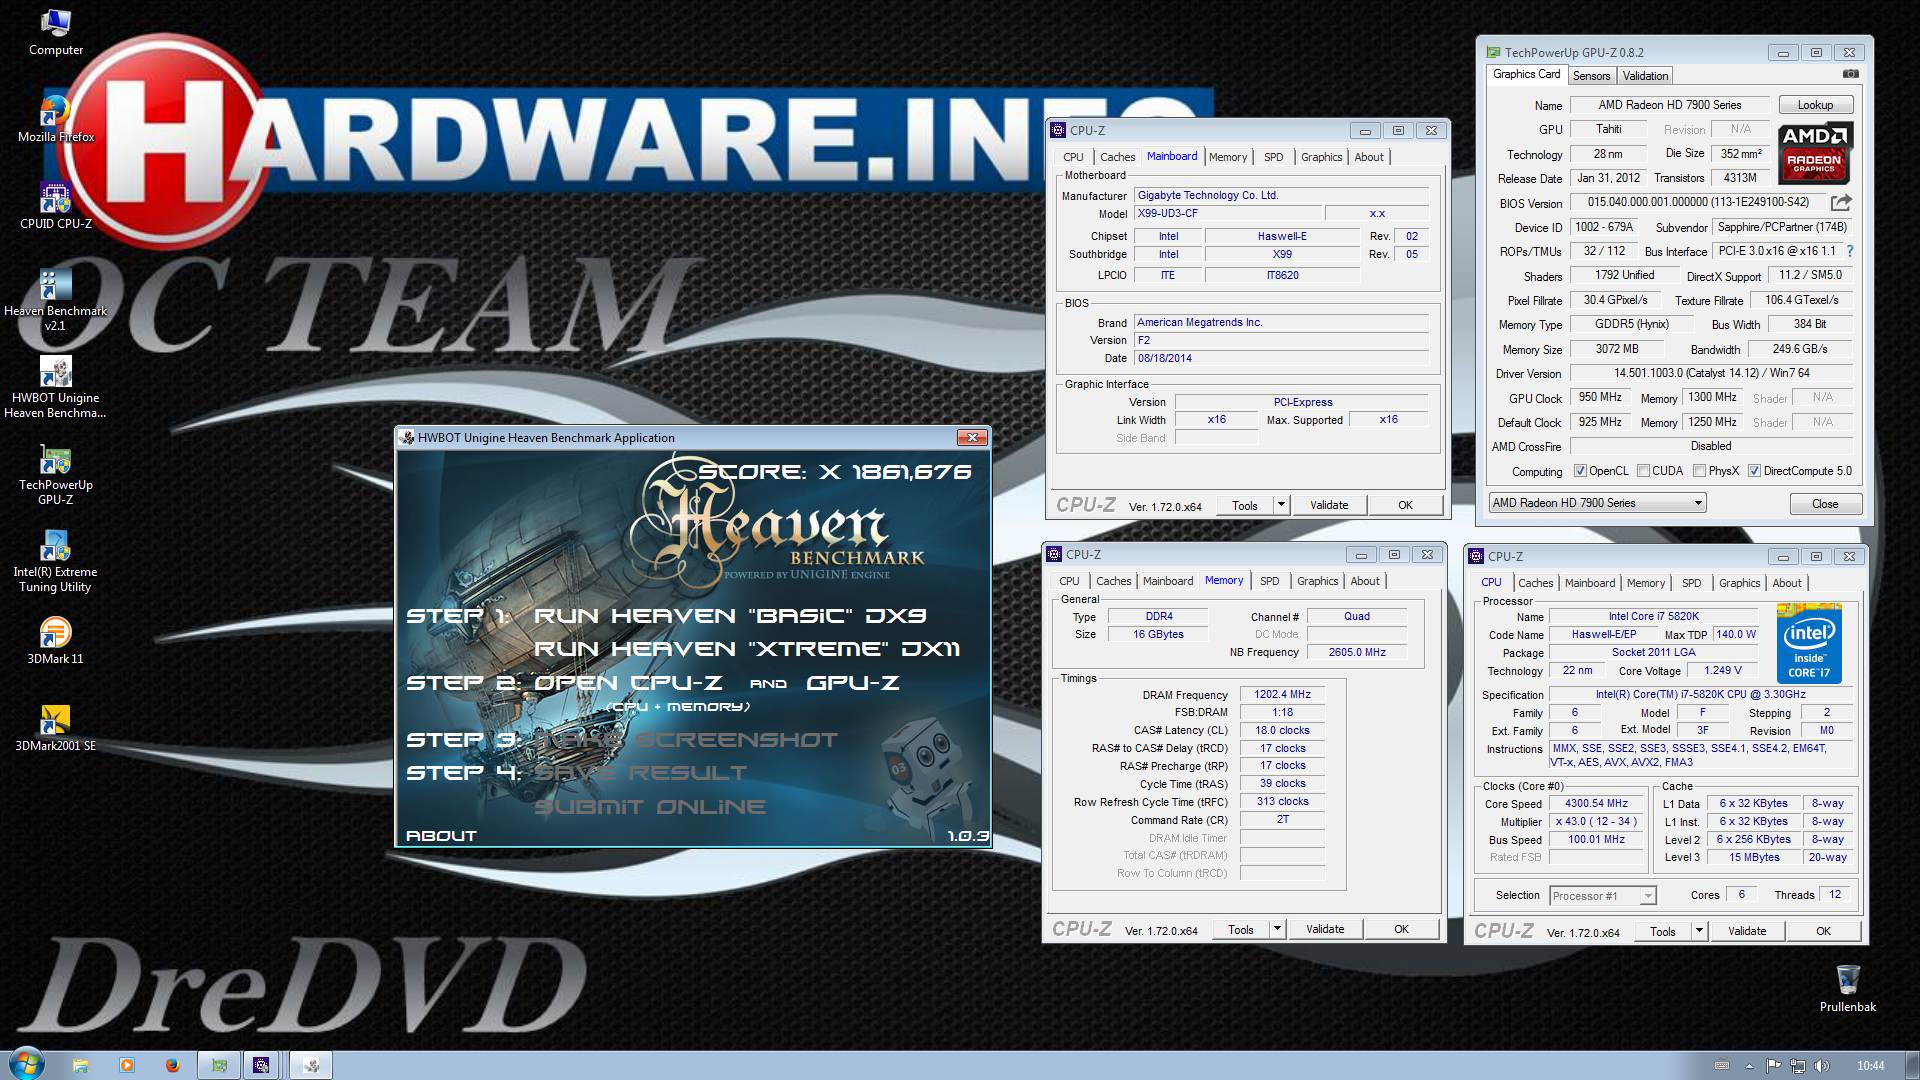Screen dimensions: 1920x1080
Task: Click GPU-Z link in HWBOT step 2
Action: pyautogui.click(x=853, y=683)
